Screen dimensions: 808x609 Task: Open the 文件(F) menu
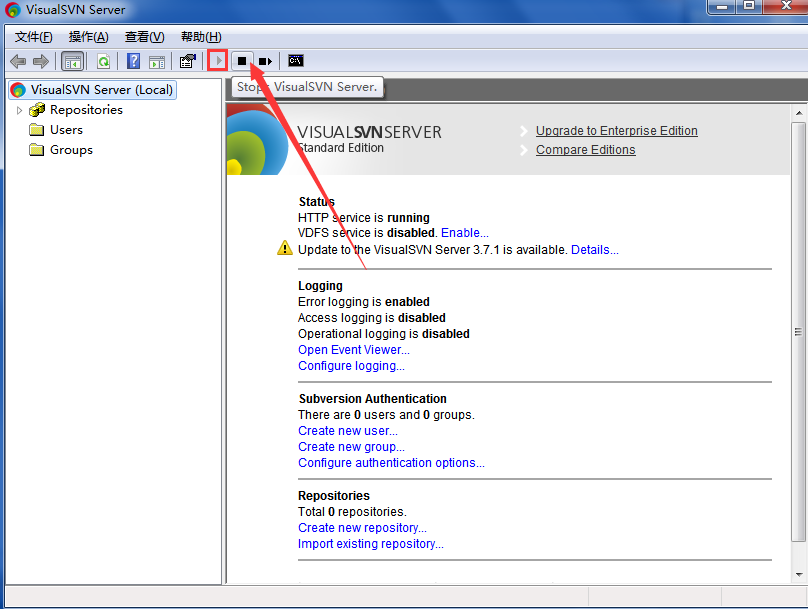(33, 37)
